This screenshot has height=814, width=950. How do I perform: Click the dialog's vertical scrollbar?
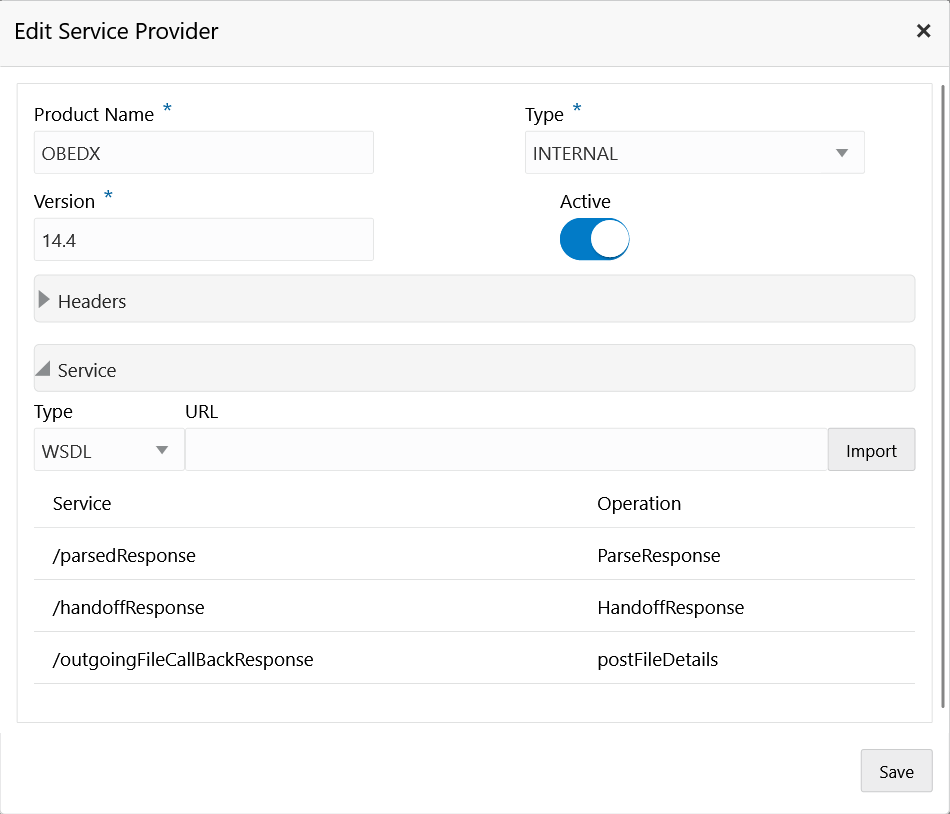[x=943, y=400]
